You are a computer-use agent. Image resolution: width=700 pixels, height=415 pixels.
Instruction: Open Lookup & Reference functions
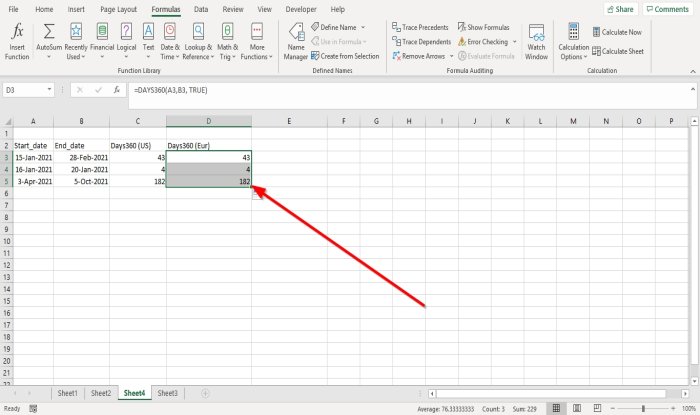[198, 42]
